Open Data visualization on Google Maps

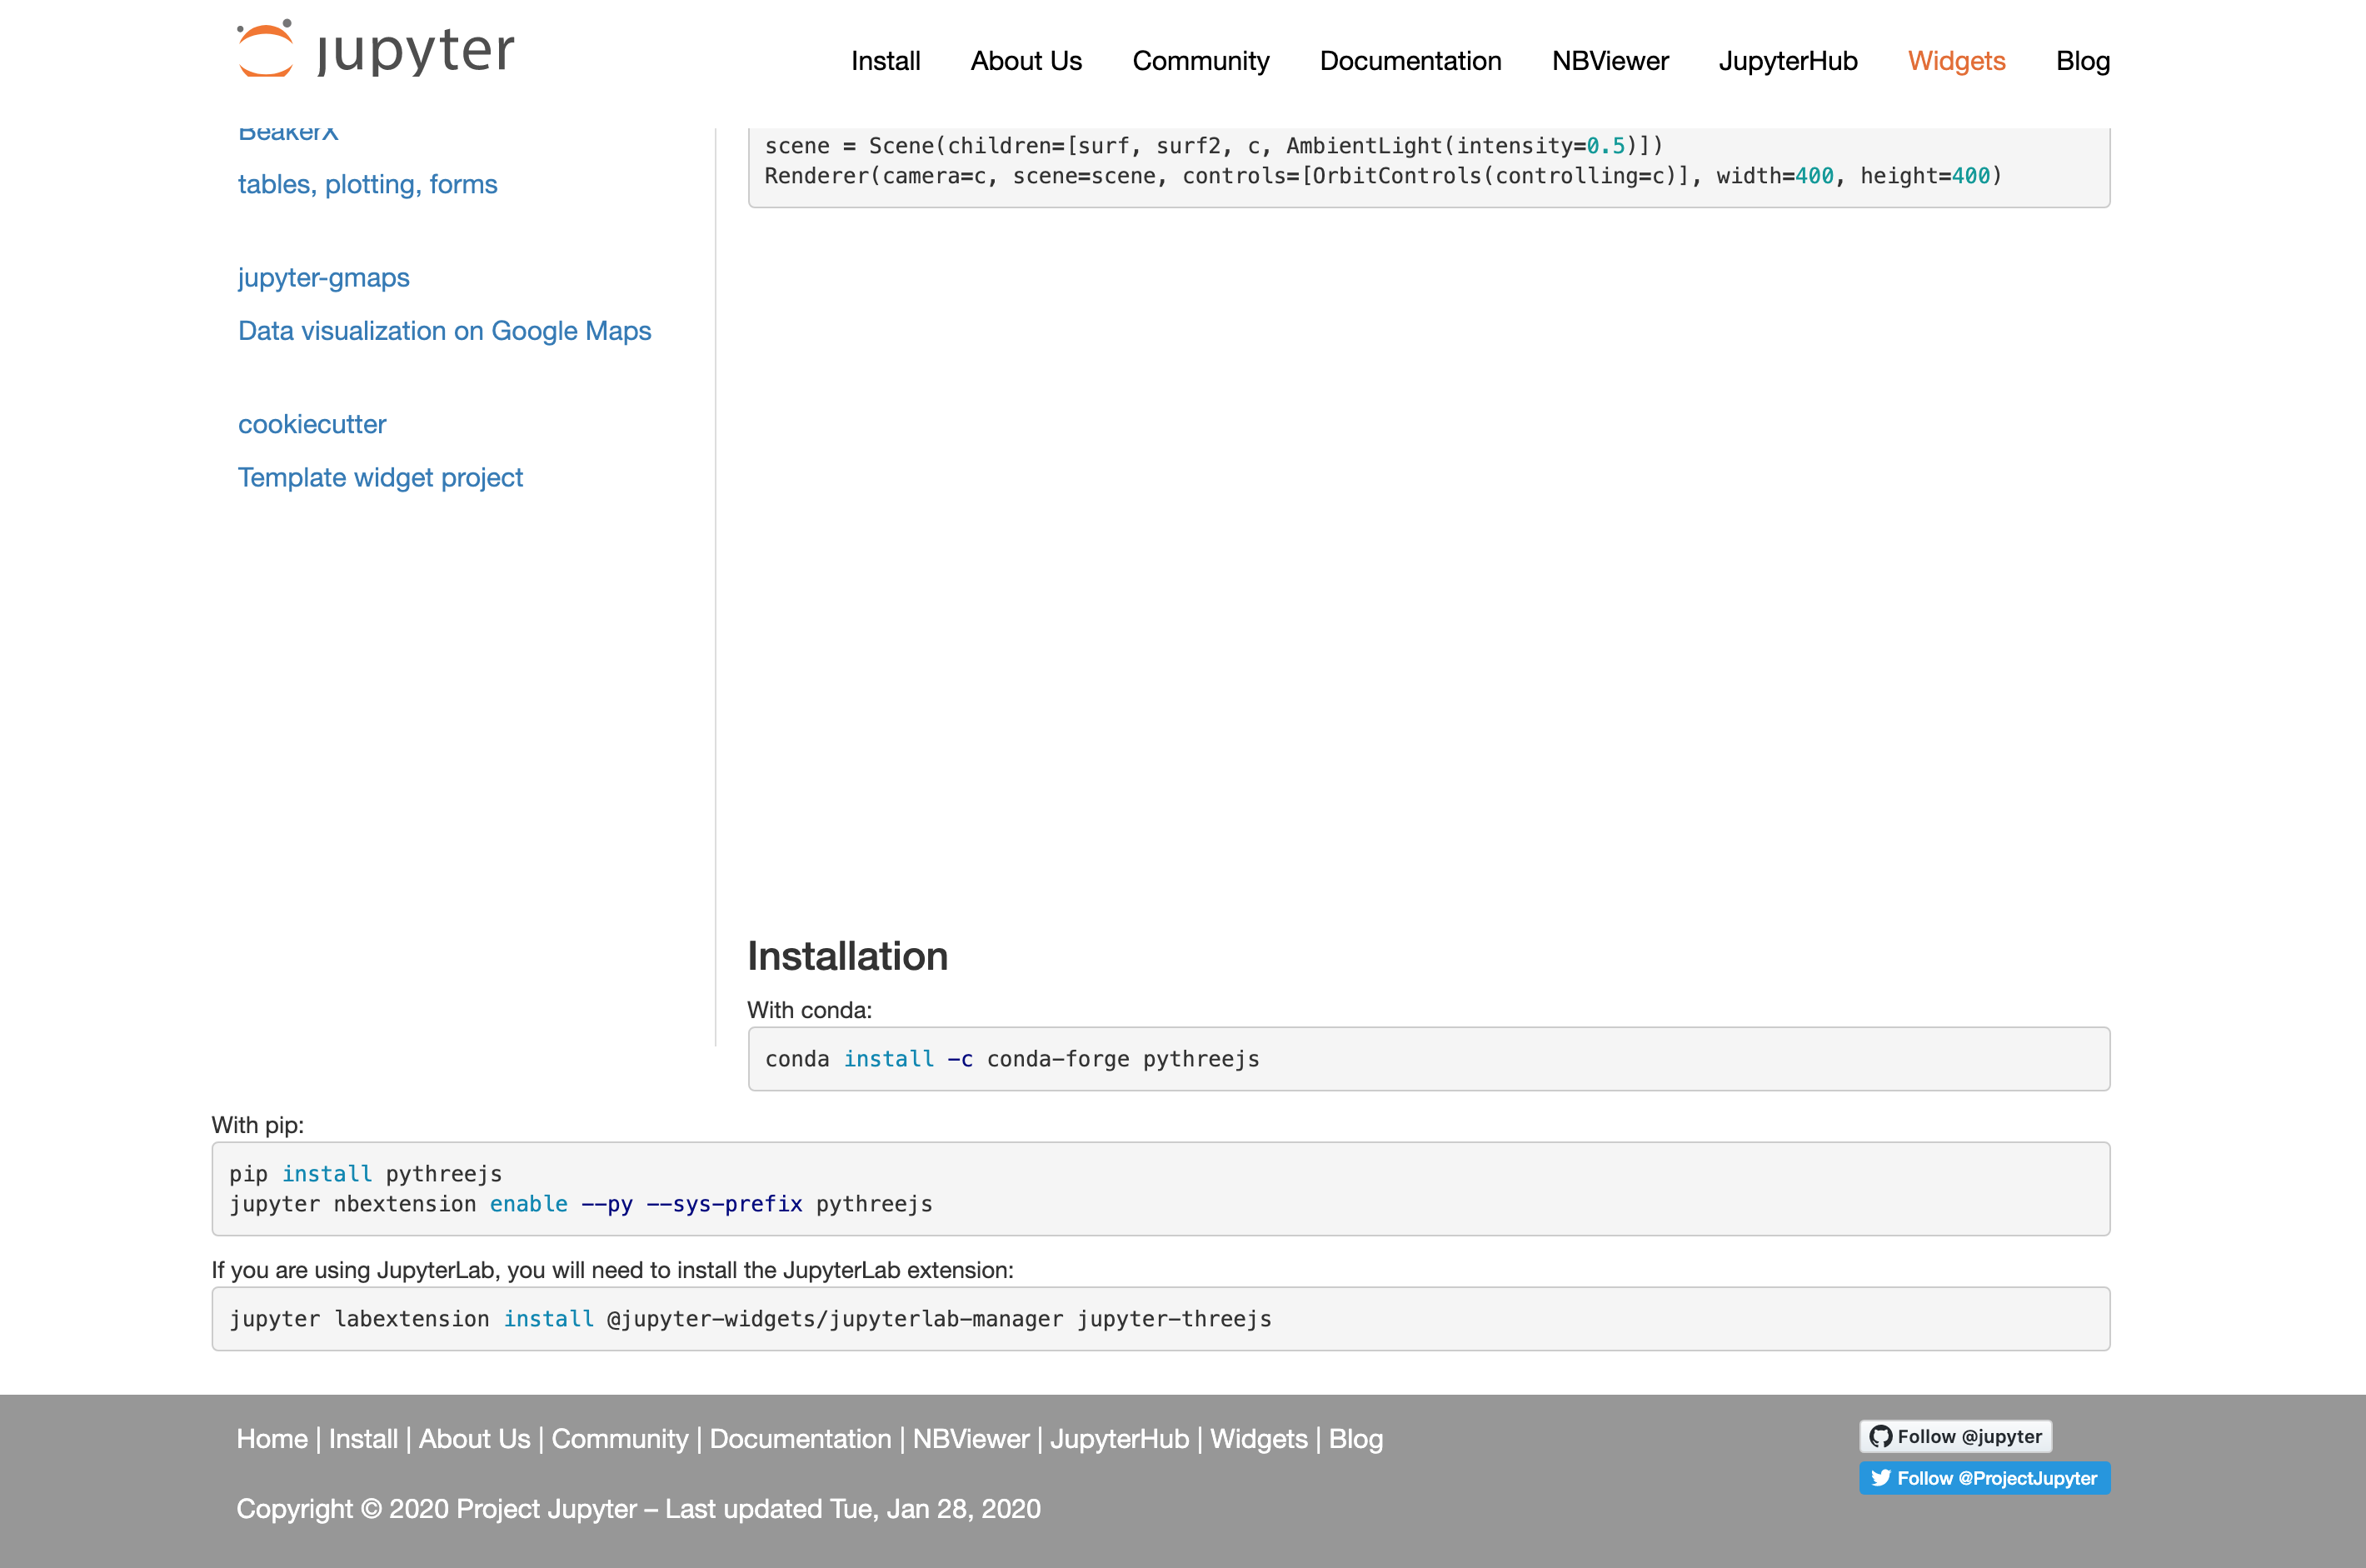point(445,331)
